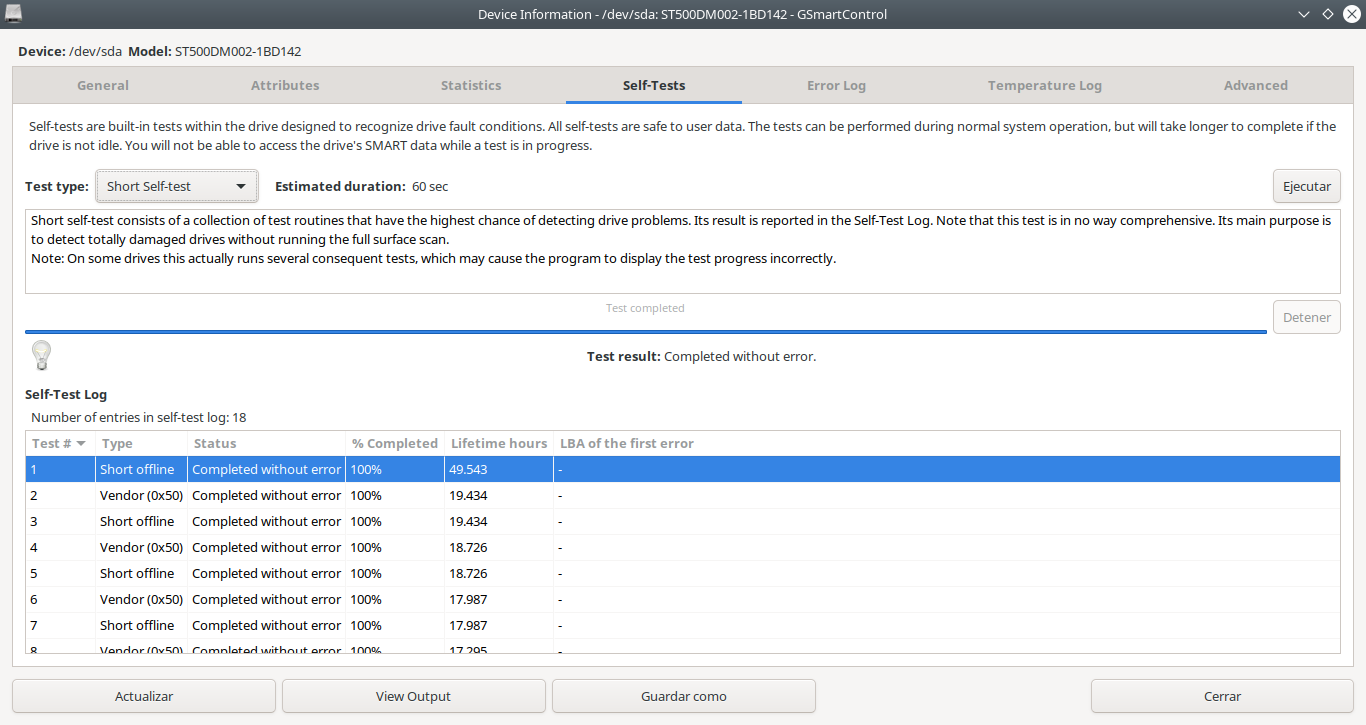Screen dimensions: 1366x725
Task: Click the Ejecutar button
Action: (1306, 186)
